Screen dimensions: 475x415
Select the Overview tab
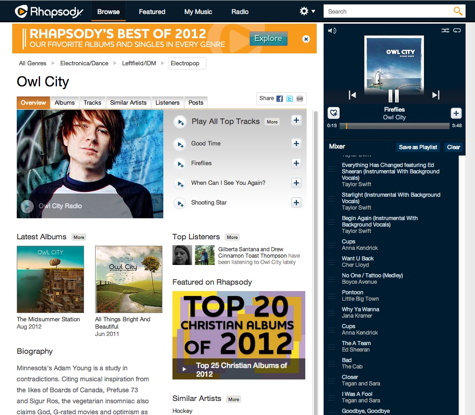pos(33,103)
